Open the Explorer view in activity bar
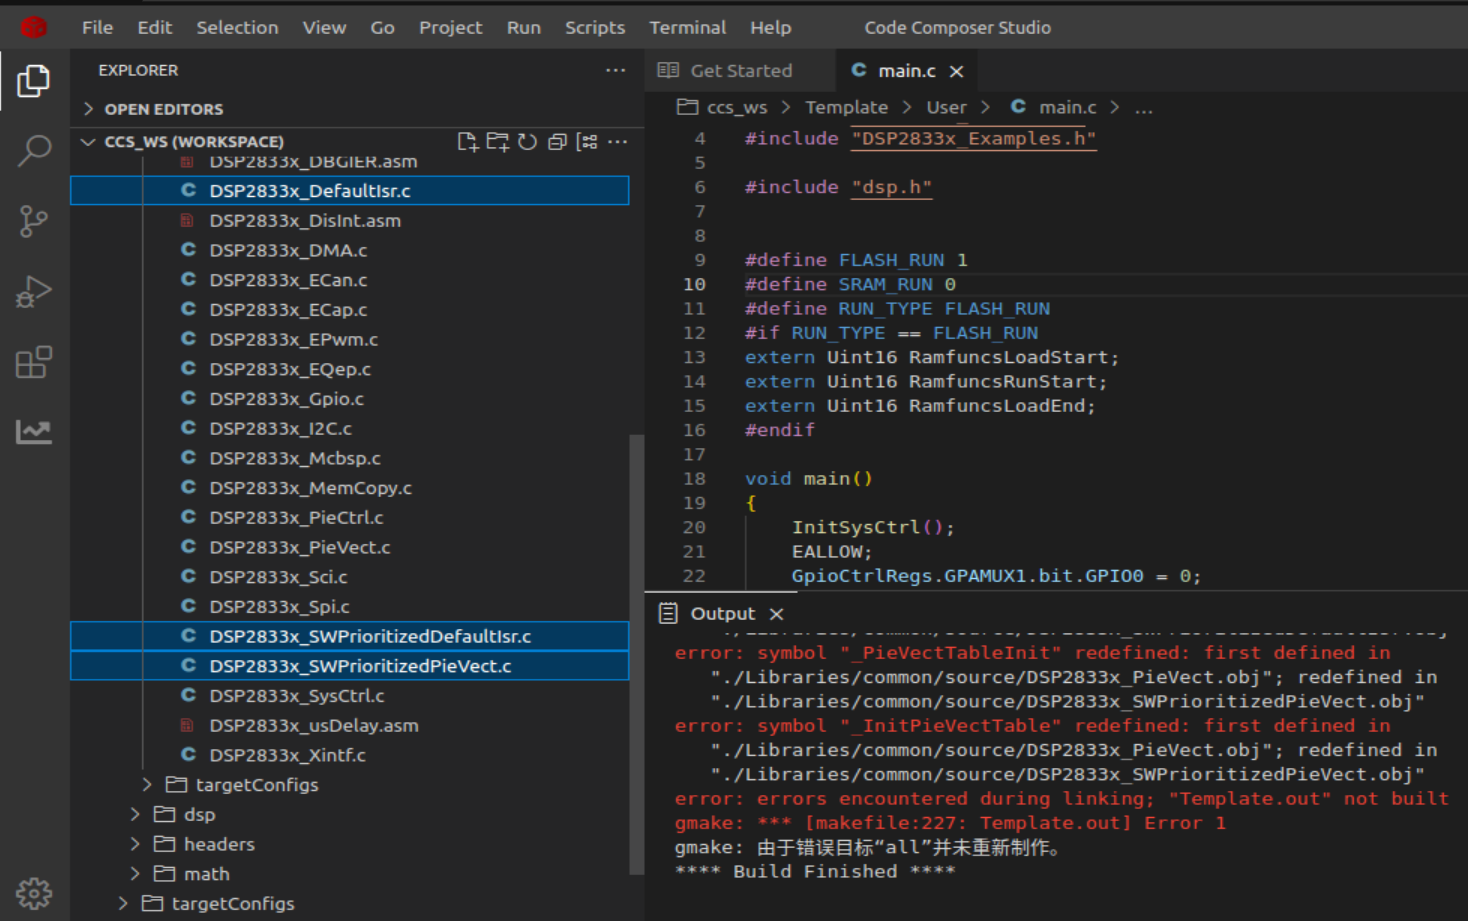This screenshot has width=1468, height=921. (x=34, y=81)
